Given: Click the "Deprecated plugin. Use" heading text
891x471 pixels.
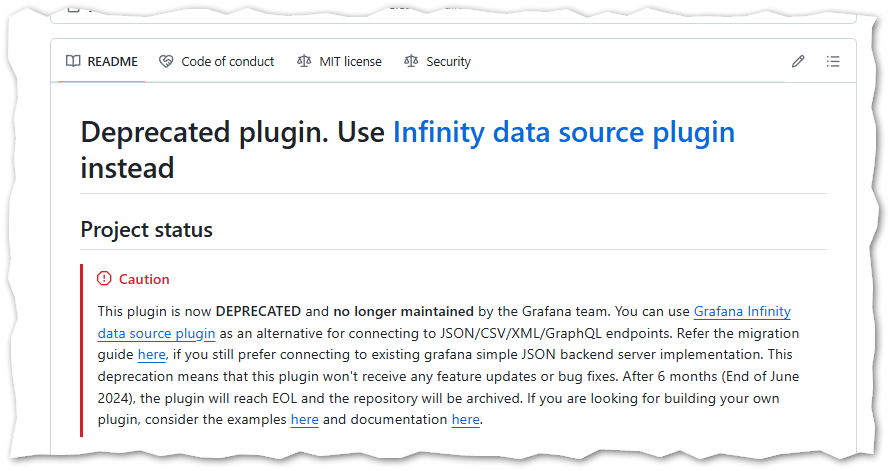Looking at the screenshot, I should tap(232, 132).
